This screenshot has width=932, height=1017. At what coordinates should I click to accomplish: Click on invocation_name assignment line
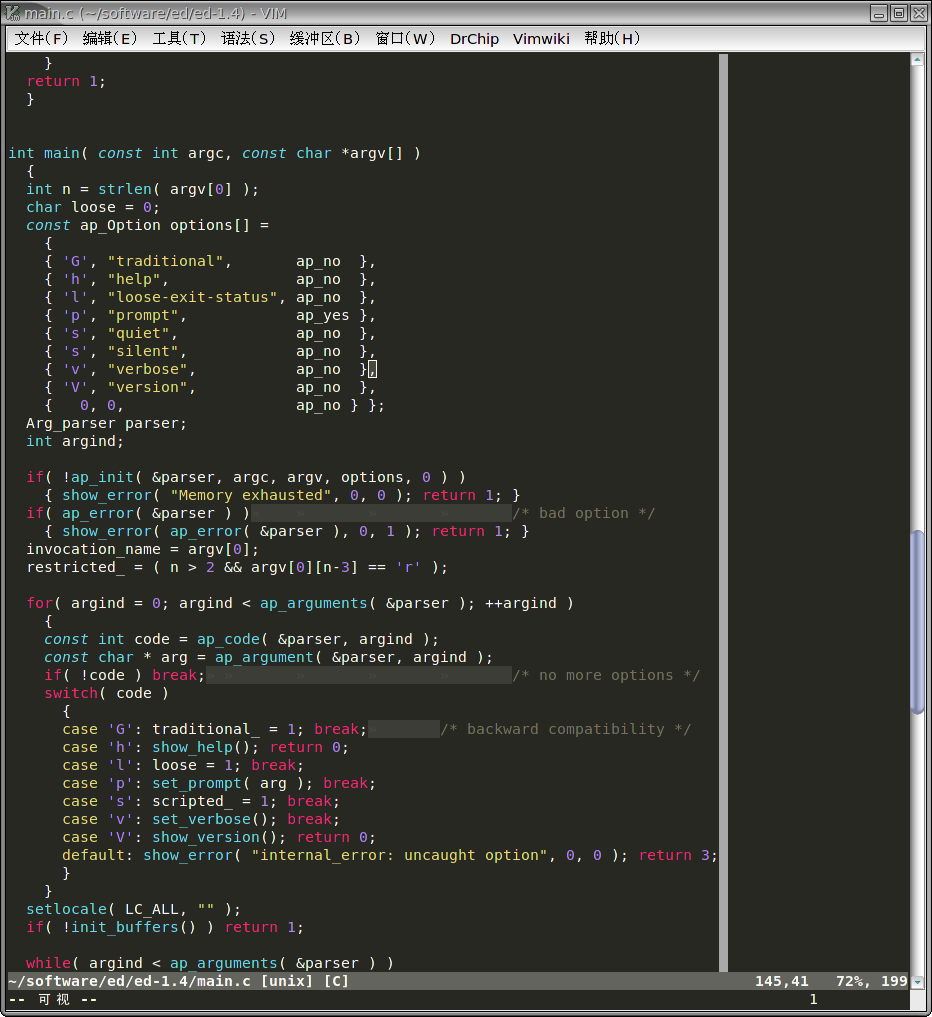tap(143, 549)
